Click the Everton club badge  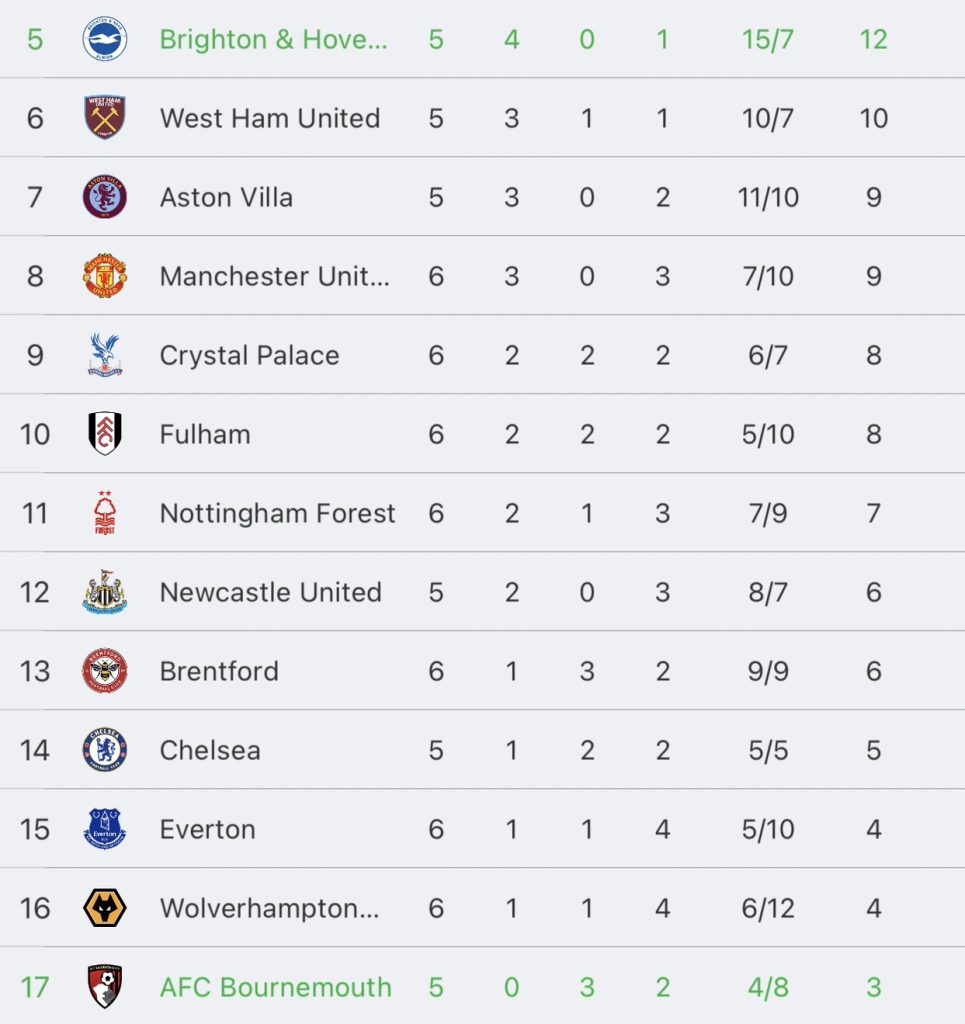click(x=105, y=829)
